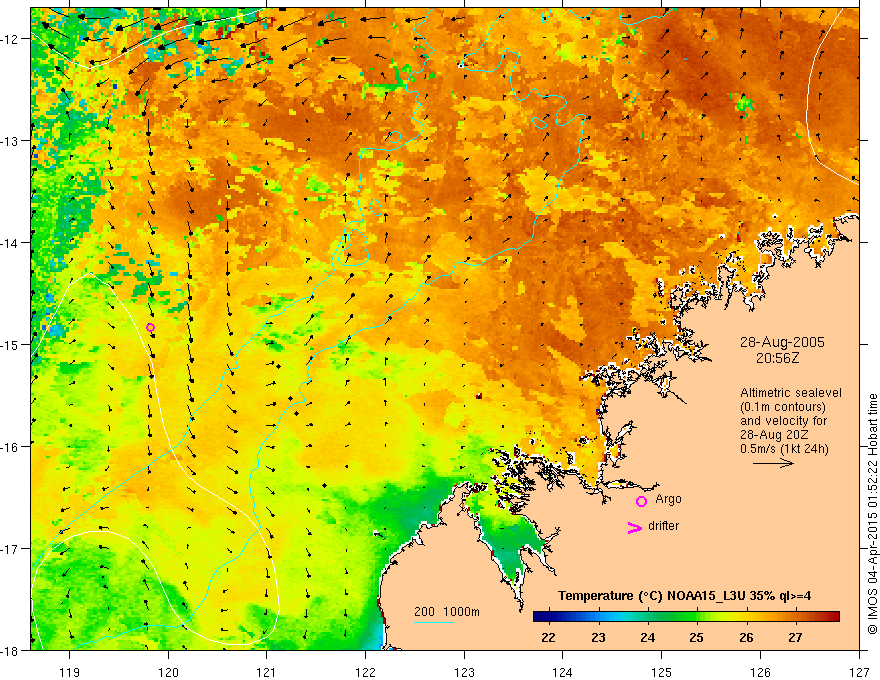Select the temperature color bar
This screenshot has width=880, height=680.
tap(686, 617)
